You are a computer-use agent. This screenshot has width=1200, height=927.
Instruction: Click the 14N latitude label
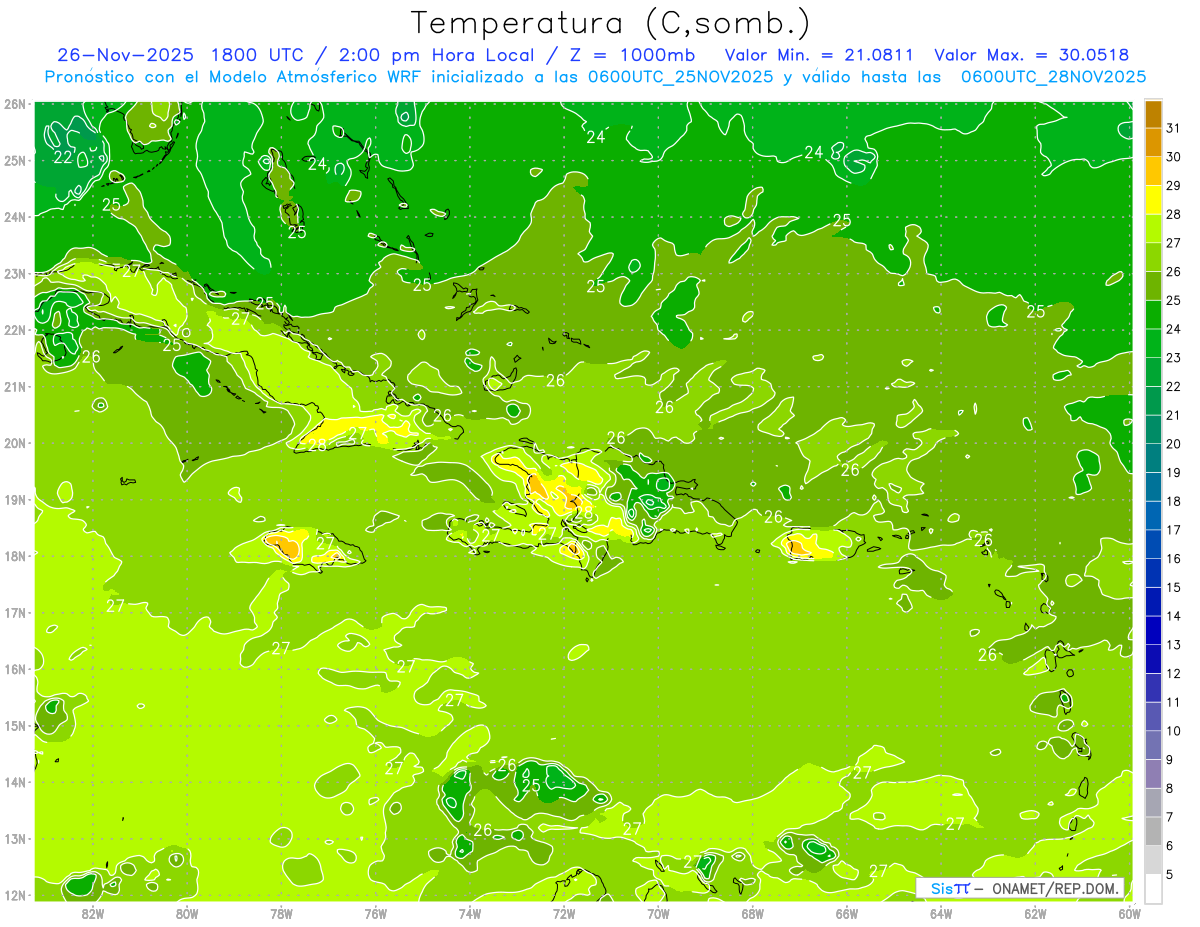pyautogui.click(x=15, y=782)
